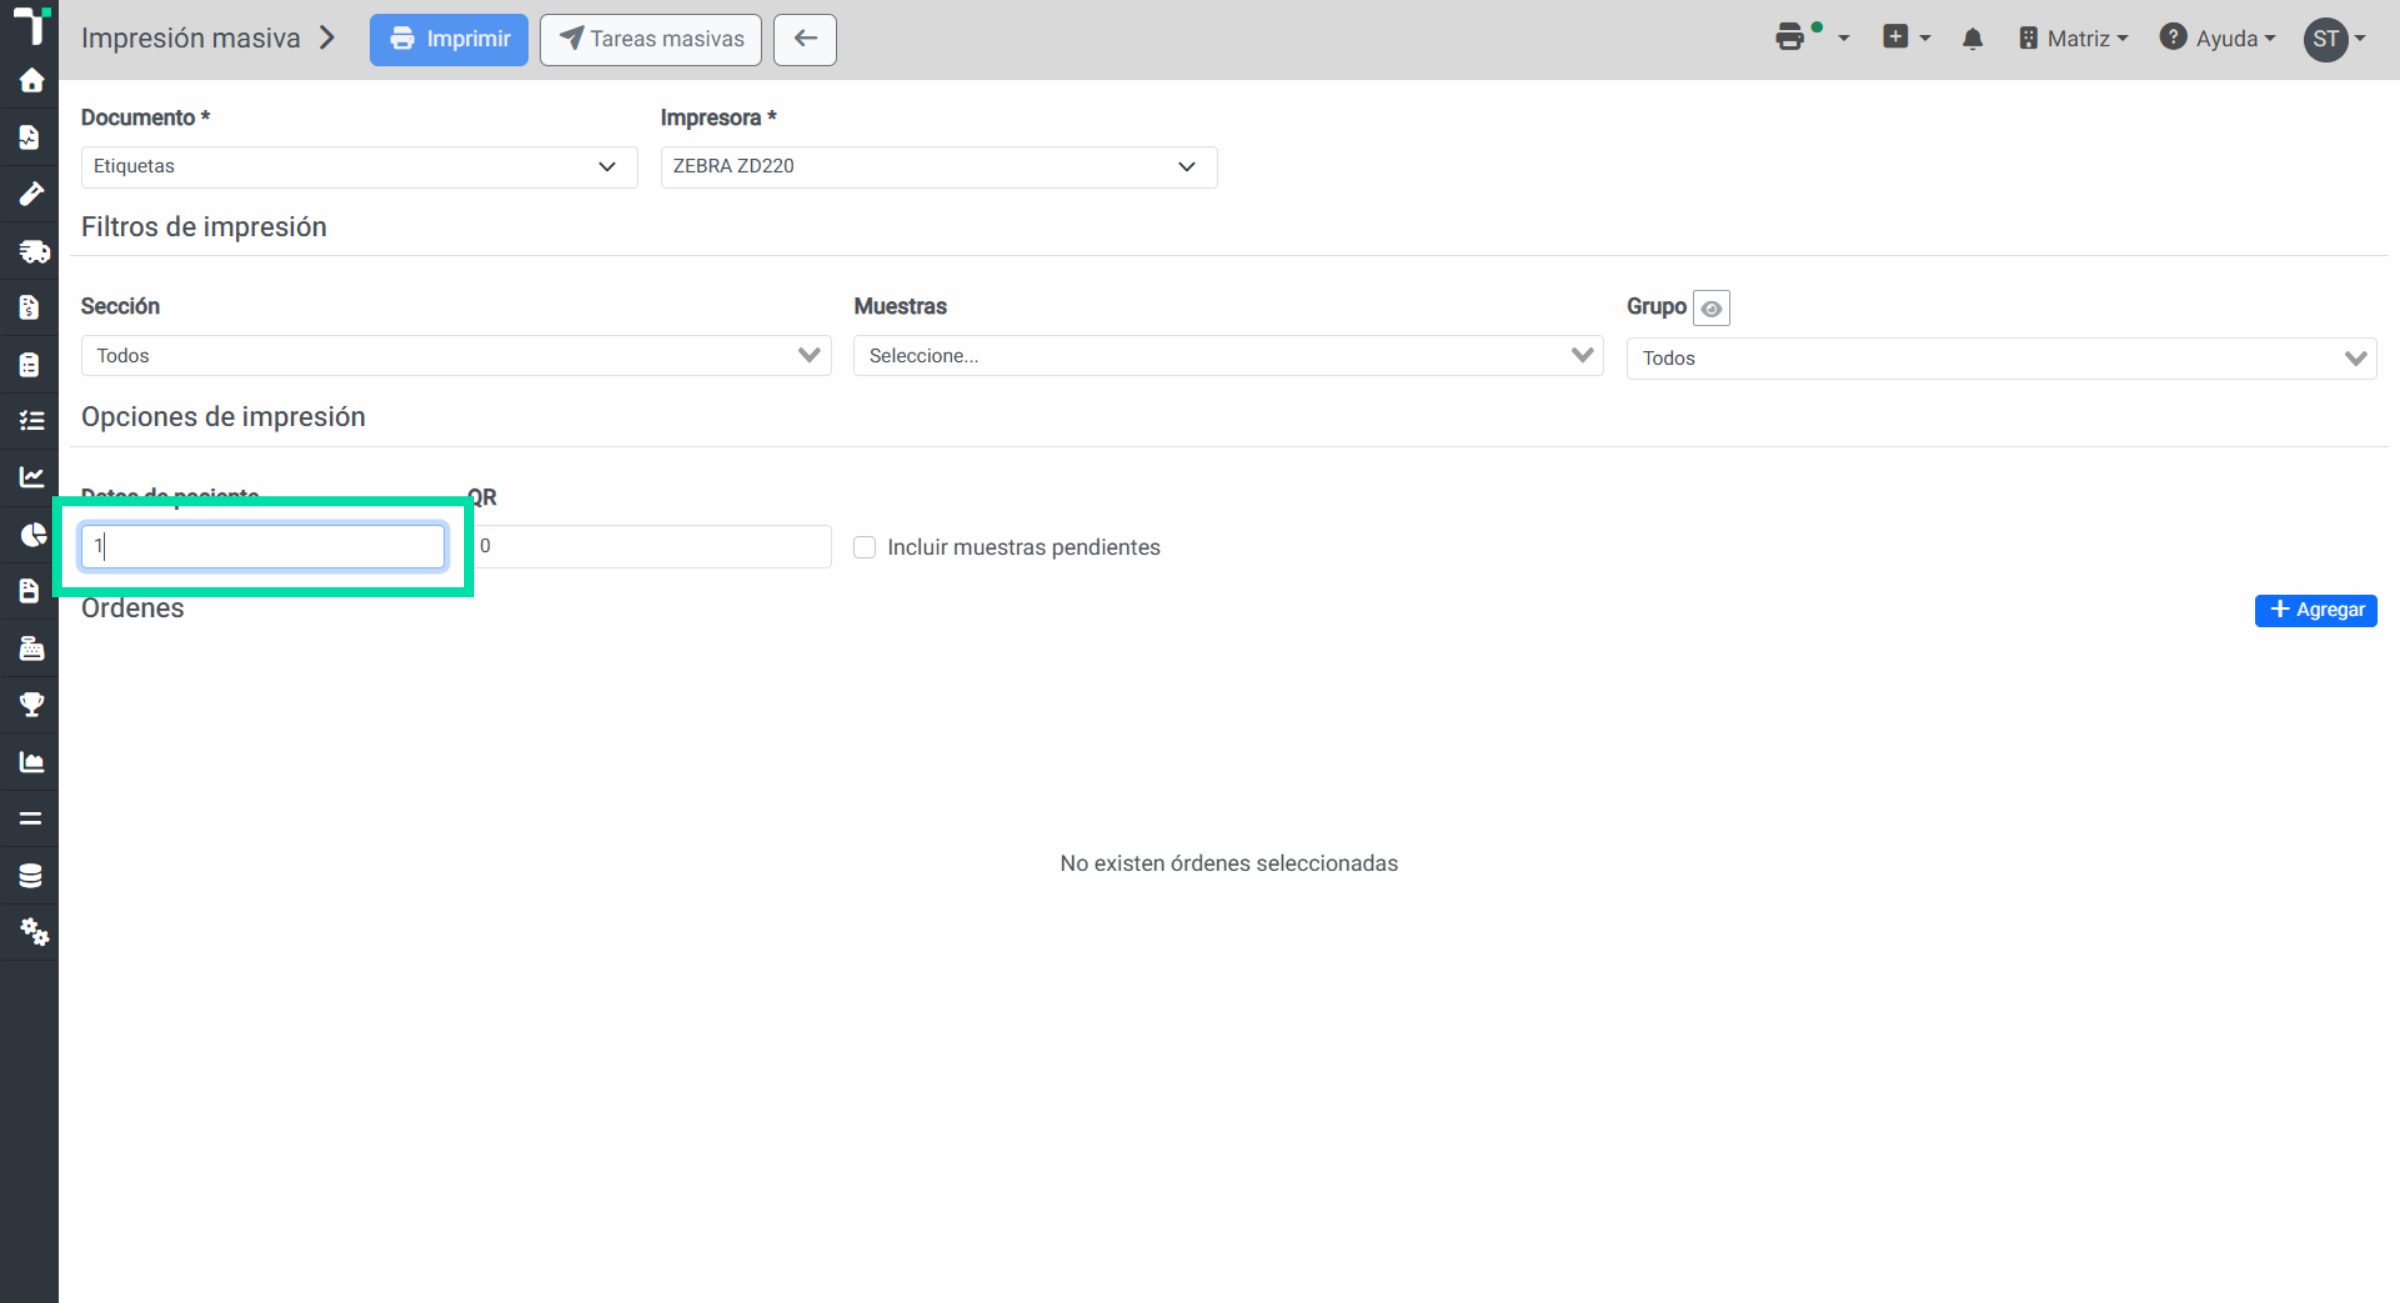The image size is (2400, 1303).
Task: Click the 'Opciones de impresión' heading
Action: [x=223, y=417]
